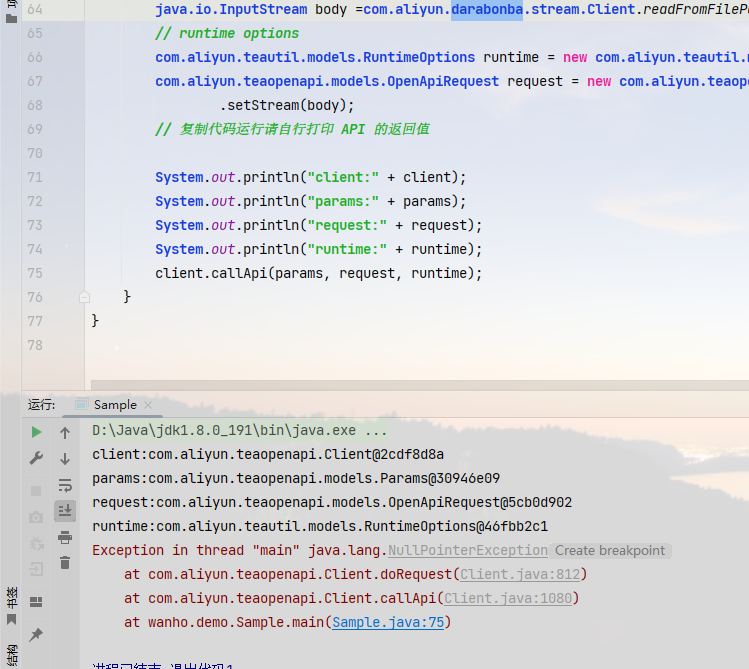
Task: Click console output 'Params@30946e09' line
Action: click(x=296, y=478)
